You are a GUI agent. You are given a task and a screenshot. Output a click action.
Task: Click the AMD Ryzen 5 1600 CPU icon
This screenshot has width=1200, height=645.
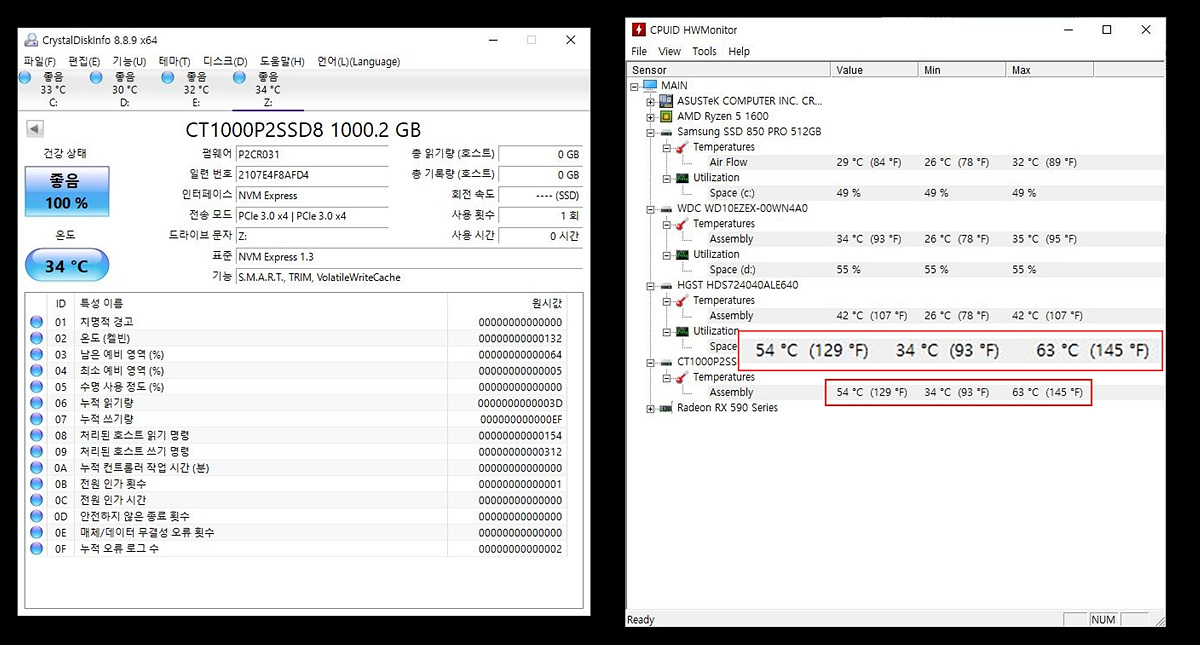point(666,116)
